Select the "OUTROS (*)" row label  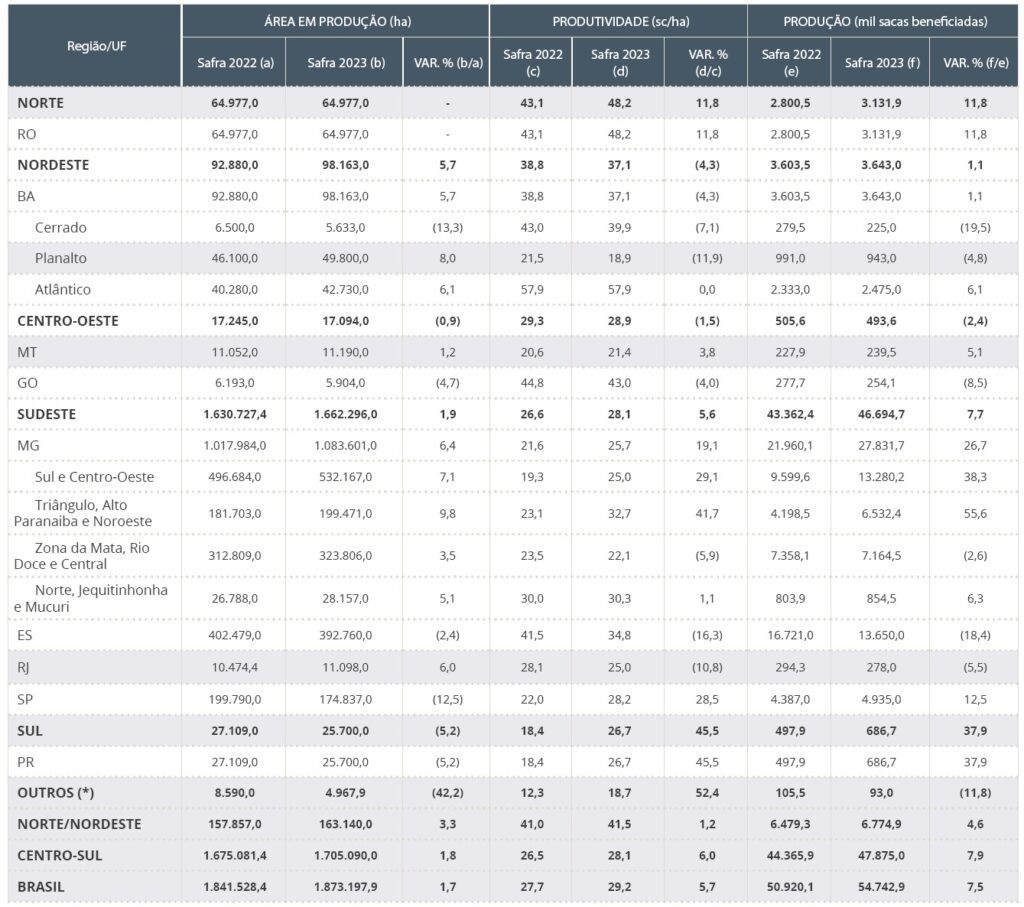59,792
